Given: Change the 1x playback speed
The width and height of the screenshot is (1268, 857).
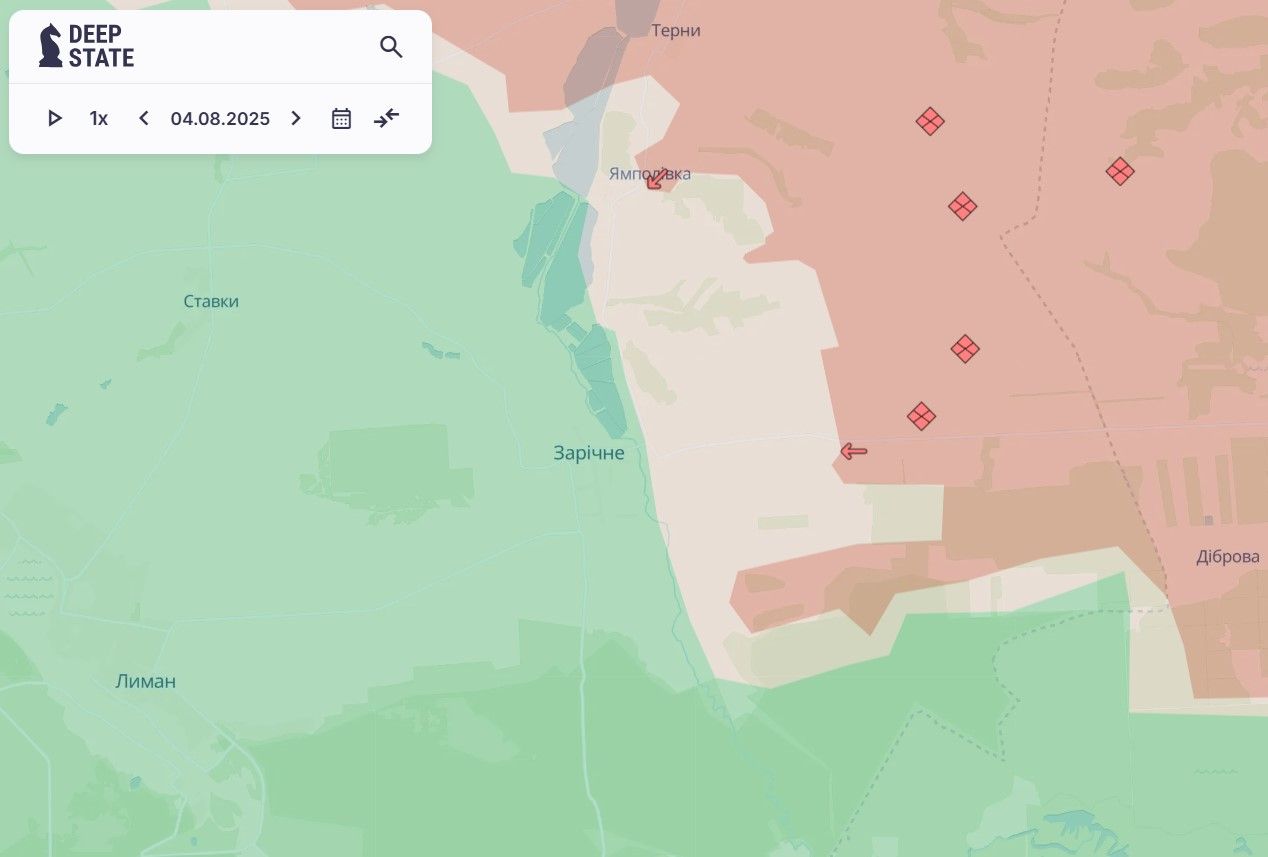Looking at the screenshot, I should coord(98,119).
